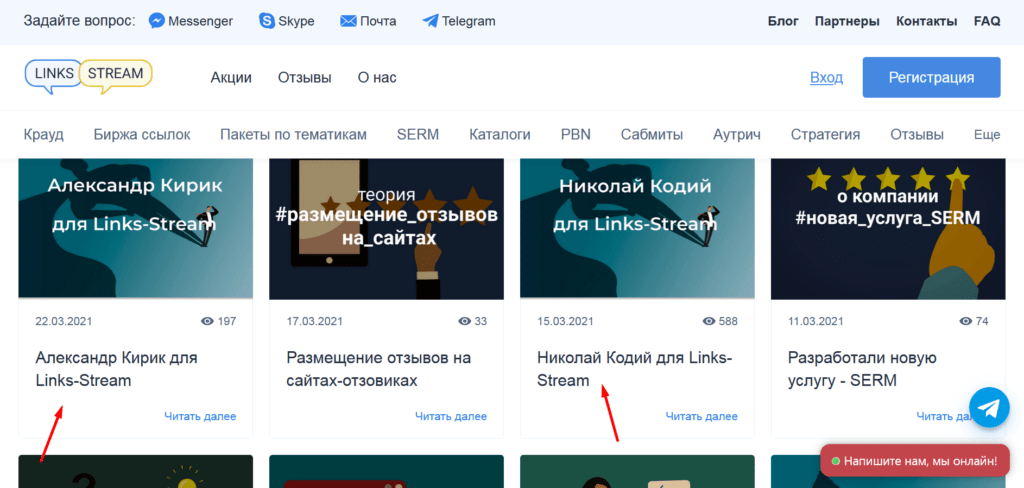Open размещение отзывов post thumbnail
This screenshot has width=1024, height=488.
click(387, 229)
